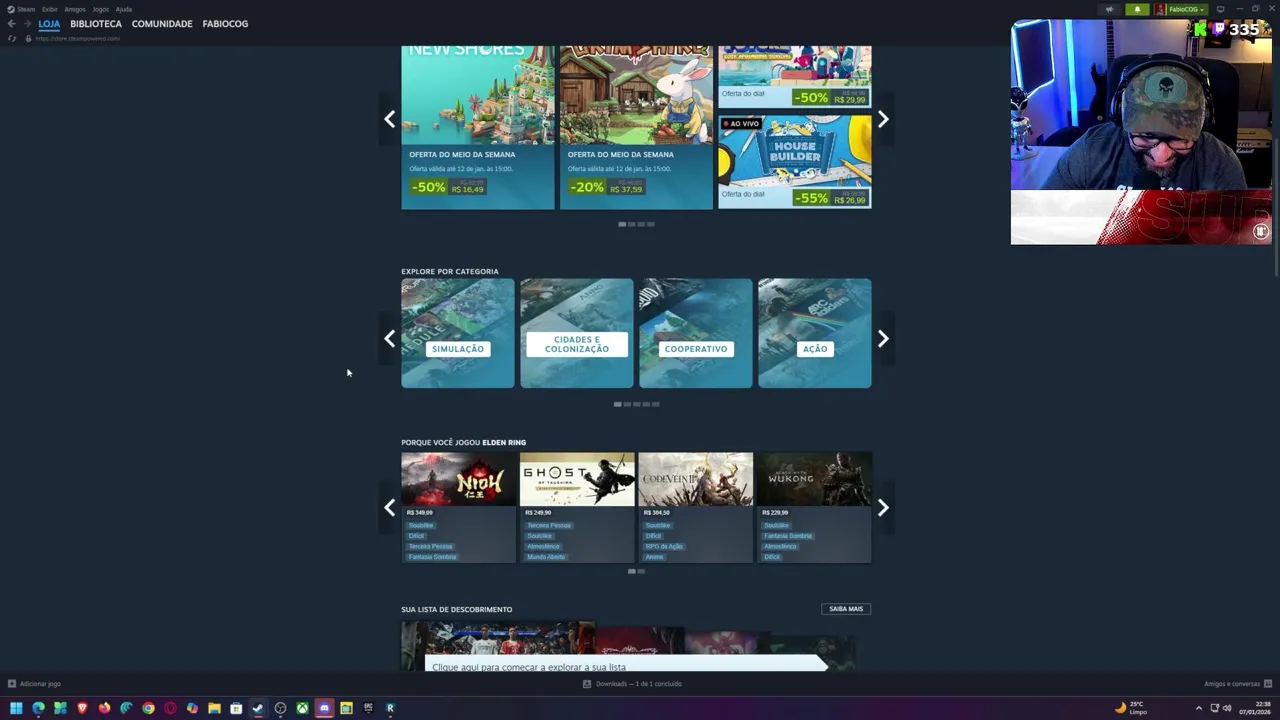Open Steam announcements megaphone icon

pos(1109,9)
